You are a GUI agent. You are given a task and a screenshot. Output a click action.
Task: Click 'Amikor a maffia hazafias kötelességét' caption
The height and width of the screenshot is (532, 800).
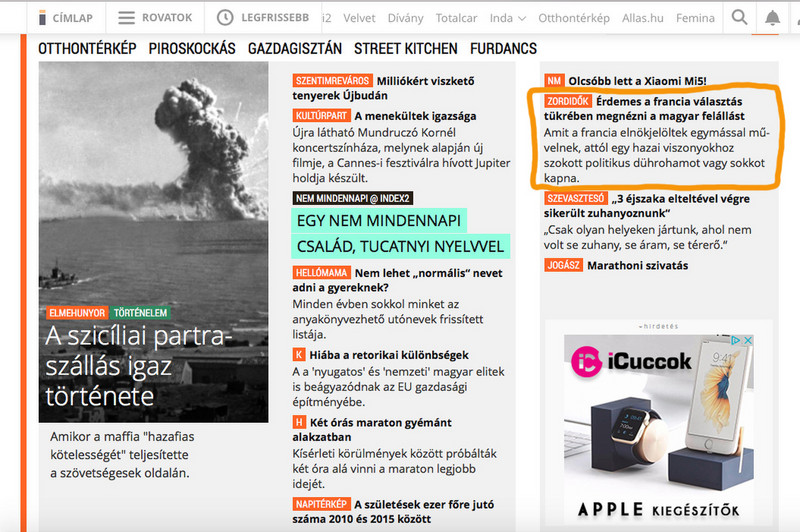click(122, 454)
